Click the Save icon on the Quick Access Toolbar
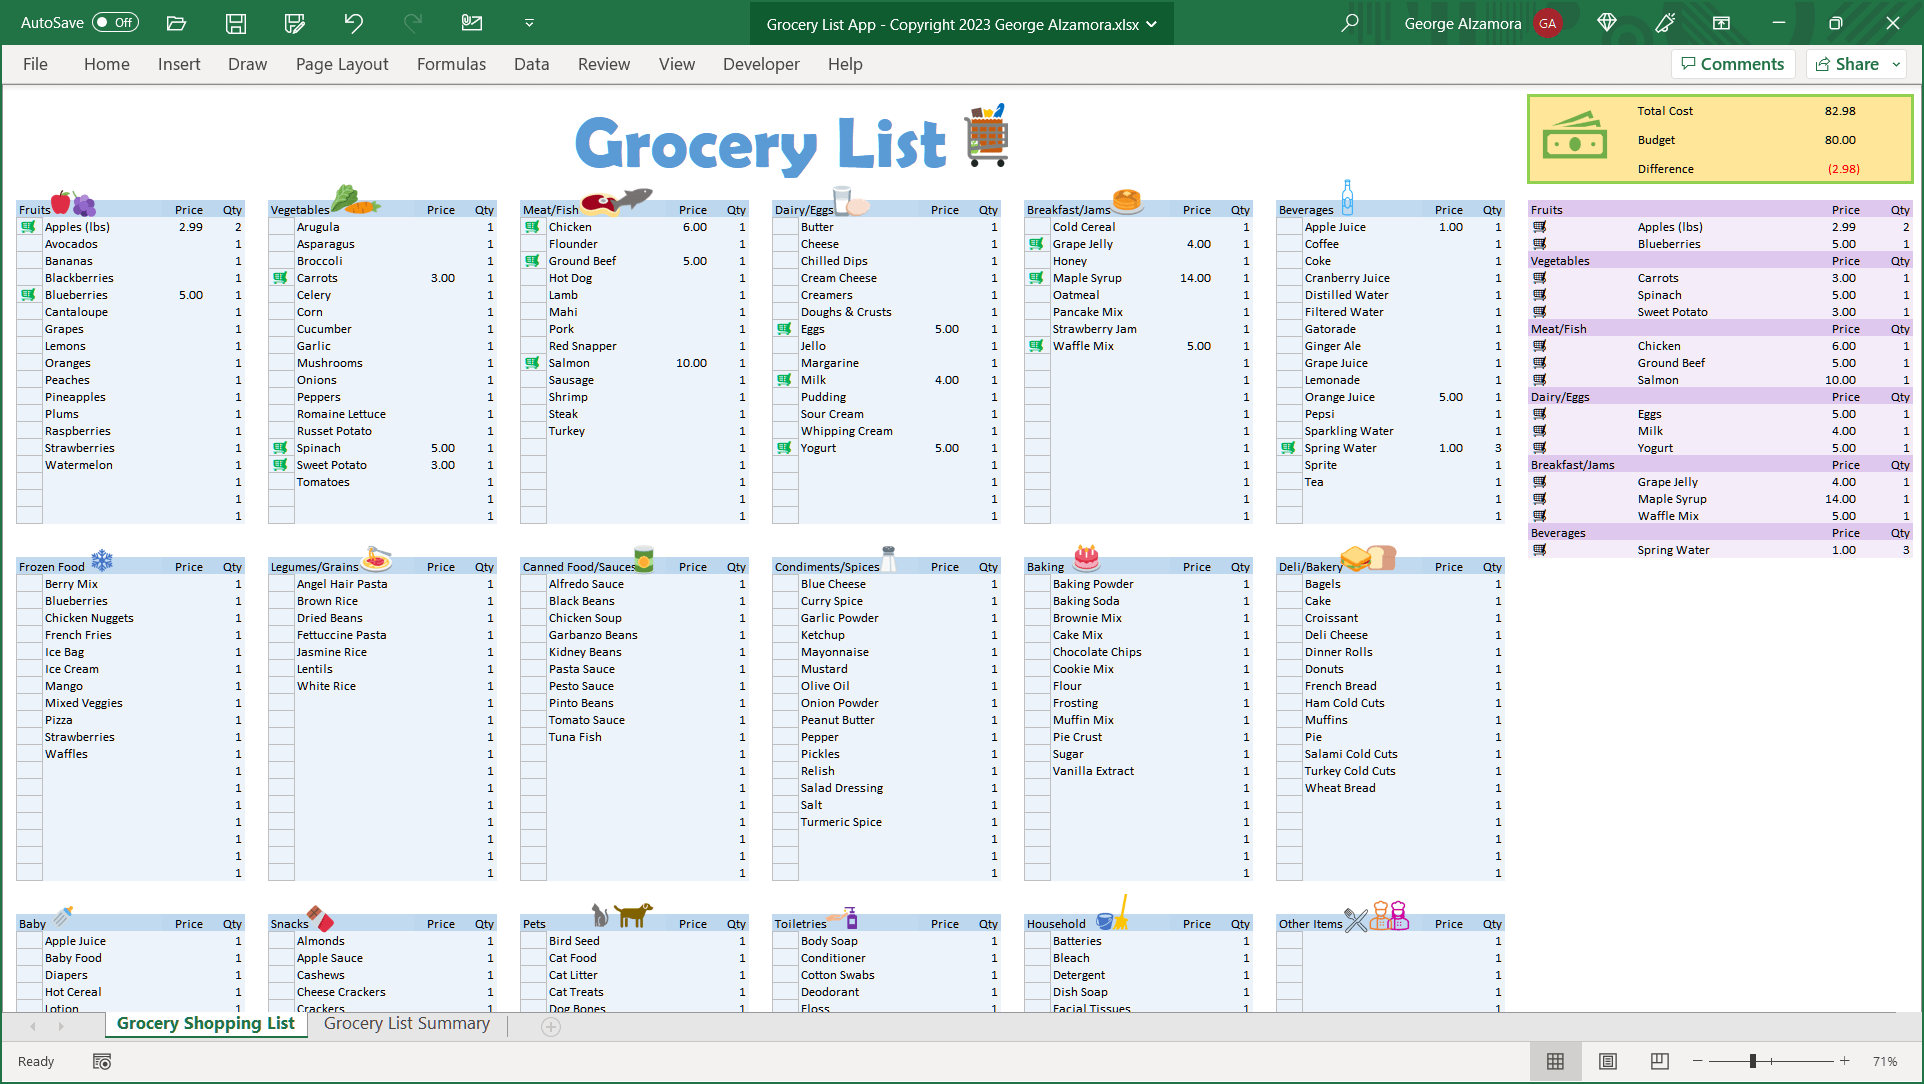1924x1084 pixels. point(235,23)
